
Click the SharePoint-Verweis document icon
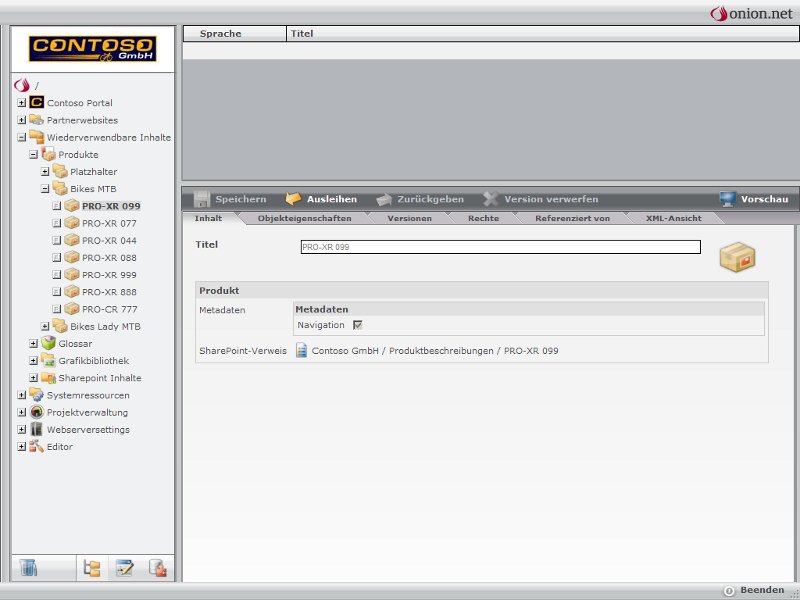[301, 351]
